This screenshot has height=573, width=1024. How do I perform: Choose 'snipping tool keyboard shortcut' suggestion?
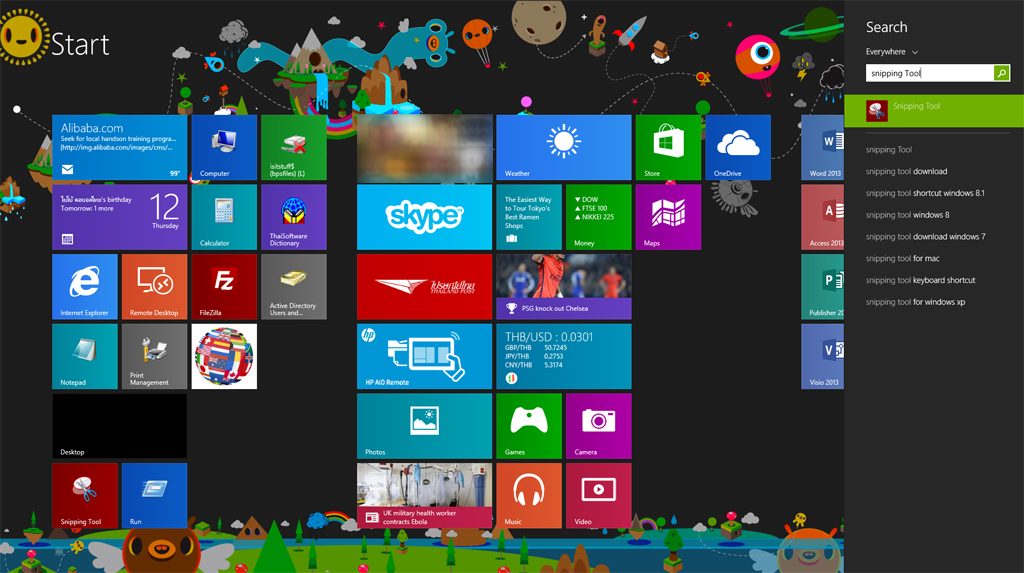coord(921,280)
